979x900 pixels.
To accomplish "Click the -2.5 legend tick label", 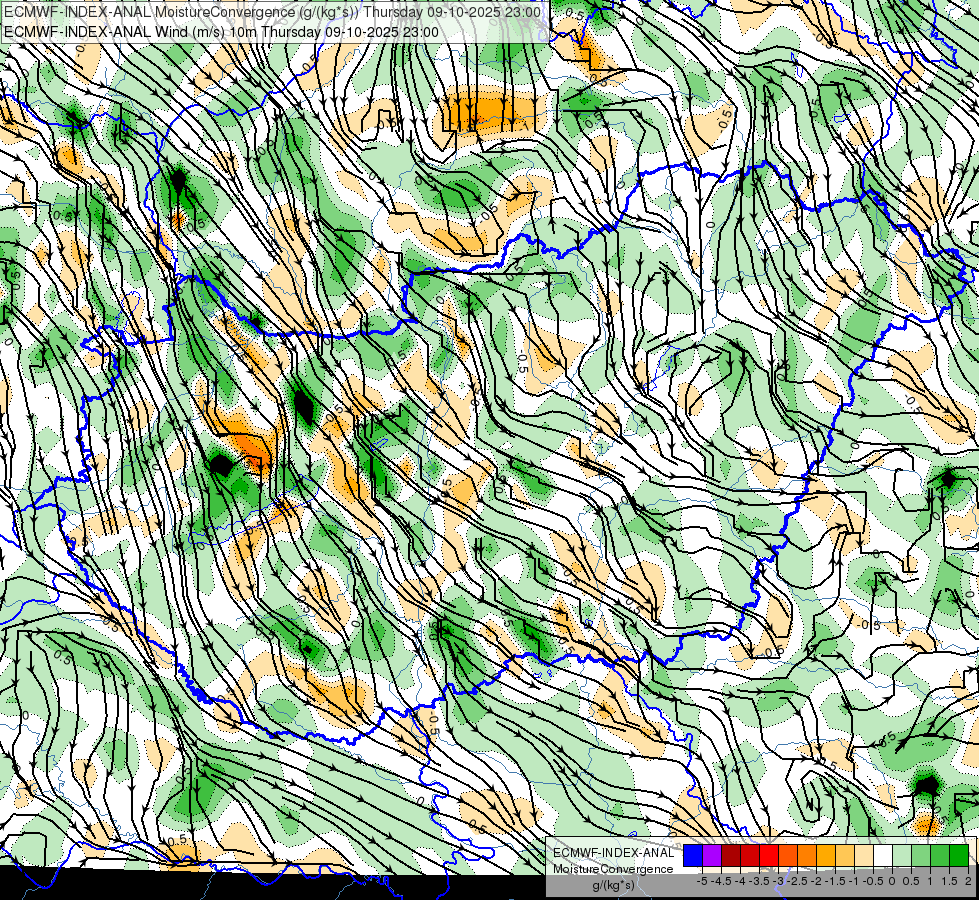I will coord(797,881).
